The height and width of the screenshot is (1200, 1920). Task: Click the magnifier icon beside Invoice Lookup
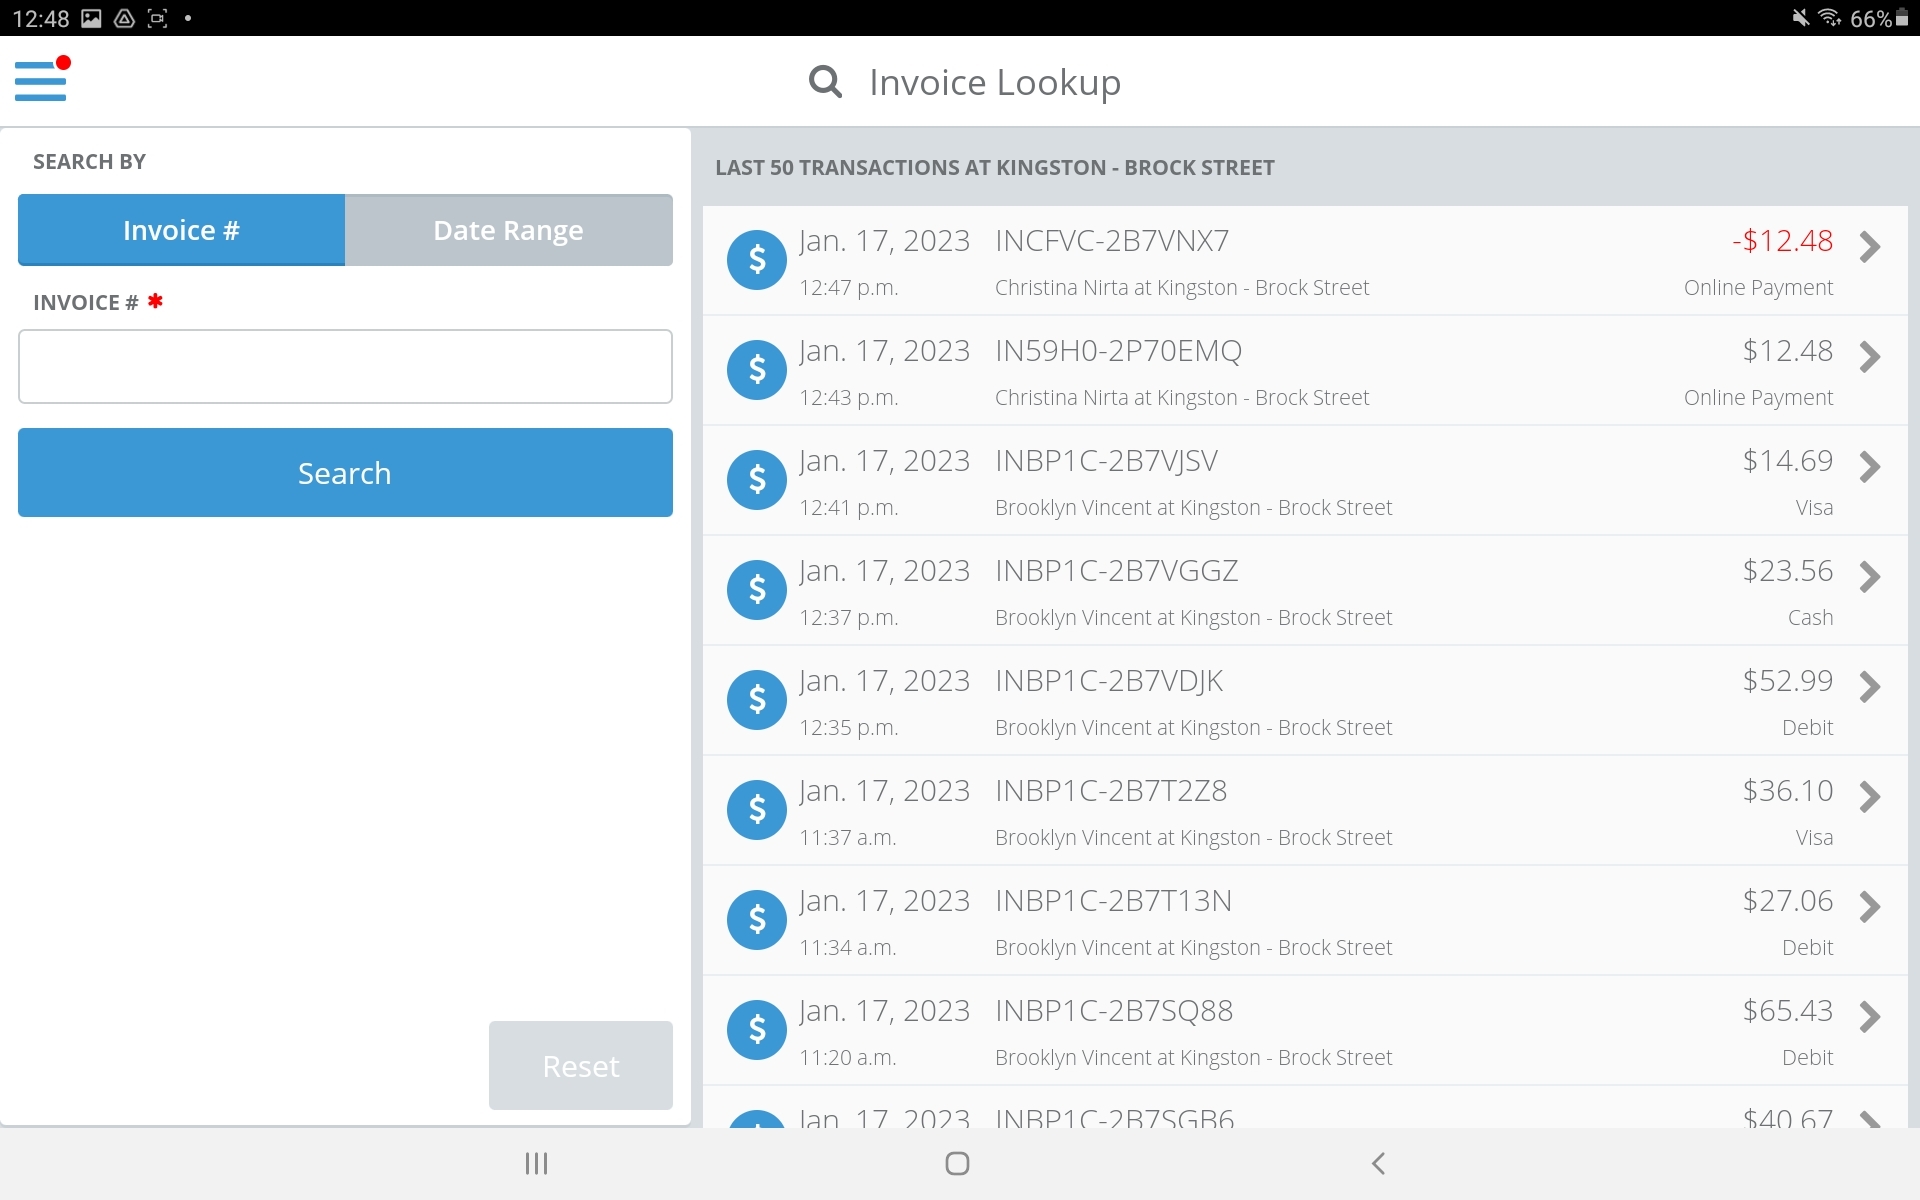coord(825,81)
